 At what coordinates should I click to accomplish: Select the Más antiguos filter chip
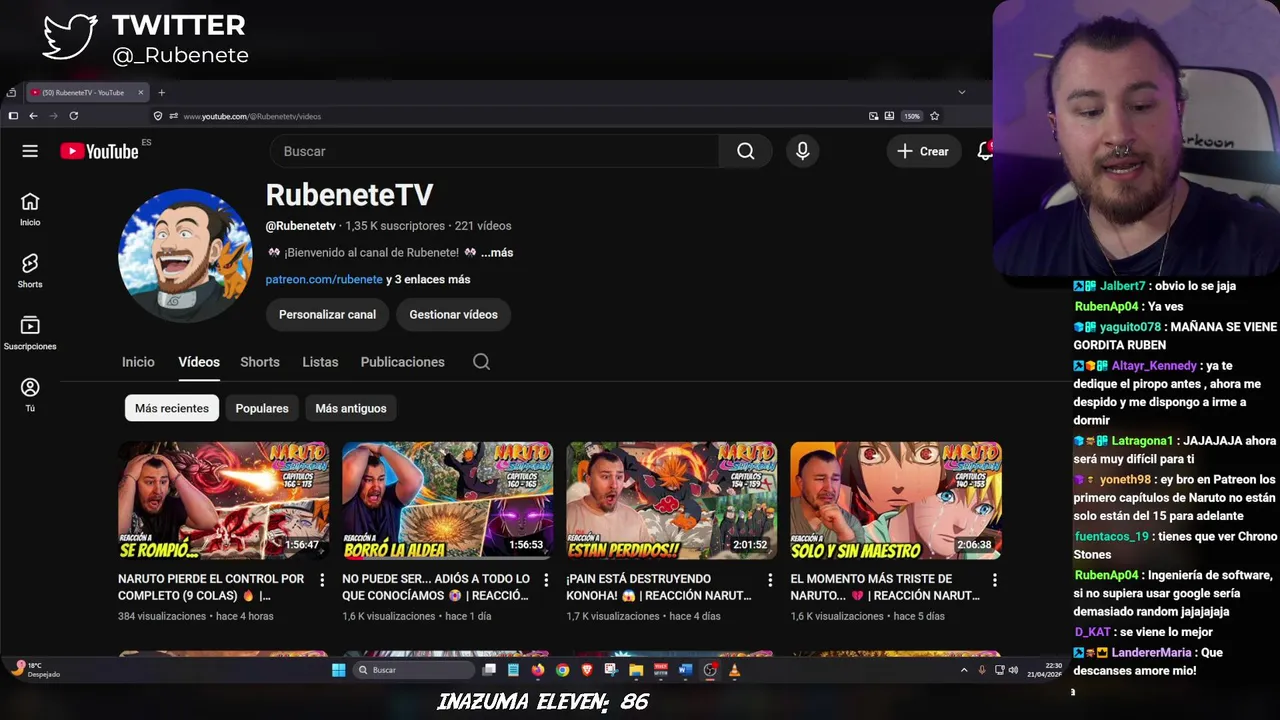(x=351, y=408)
